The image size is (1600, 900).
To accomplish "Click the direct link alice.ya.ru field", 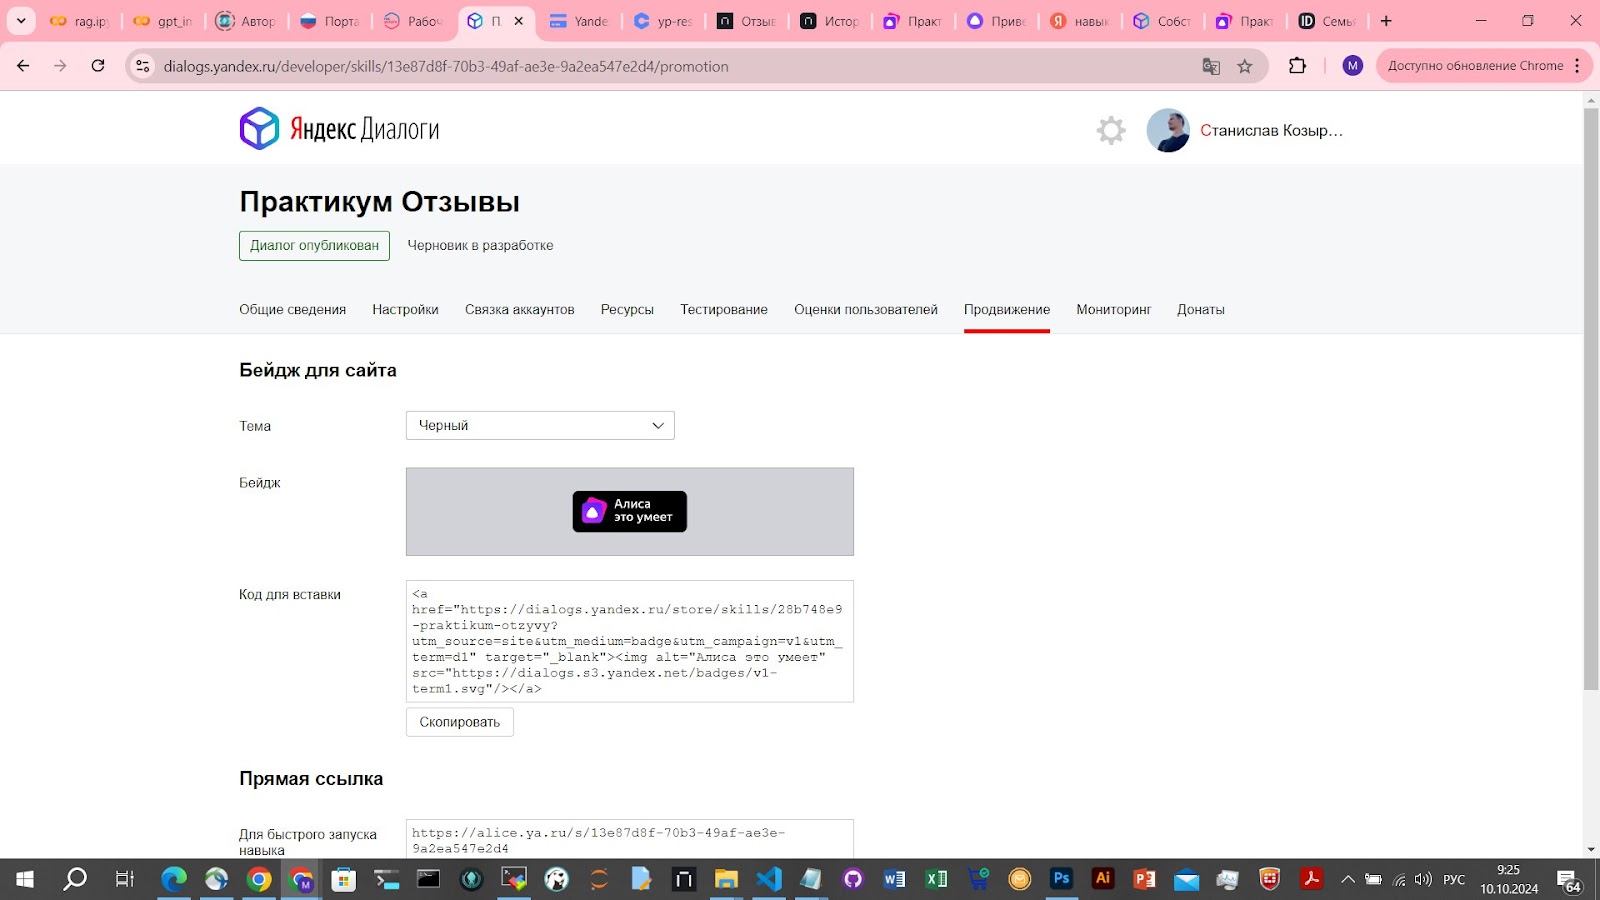I will click(x=629, y=839).
